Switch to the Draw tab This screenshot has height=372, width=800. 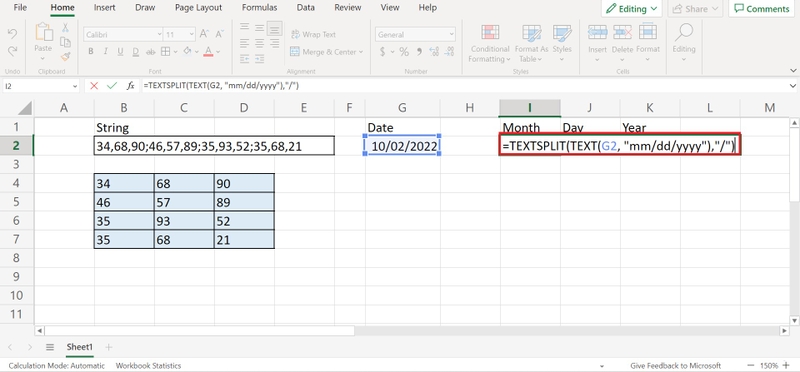145,8
